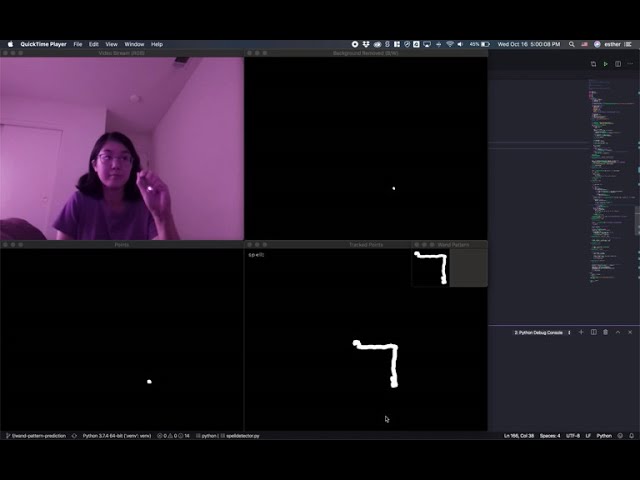
Task: Click the Wand Pattern thumbnail preview
Action: [430, 268]
